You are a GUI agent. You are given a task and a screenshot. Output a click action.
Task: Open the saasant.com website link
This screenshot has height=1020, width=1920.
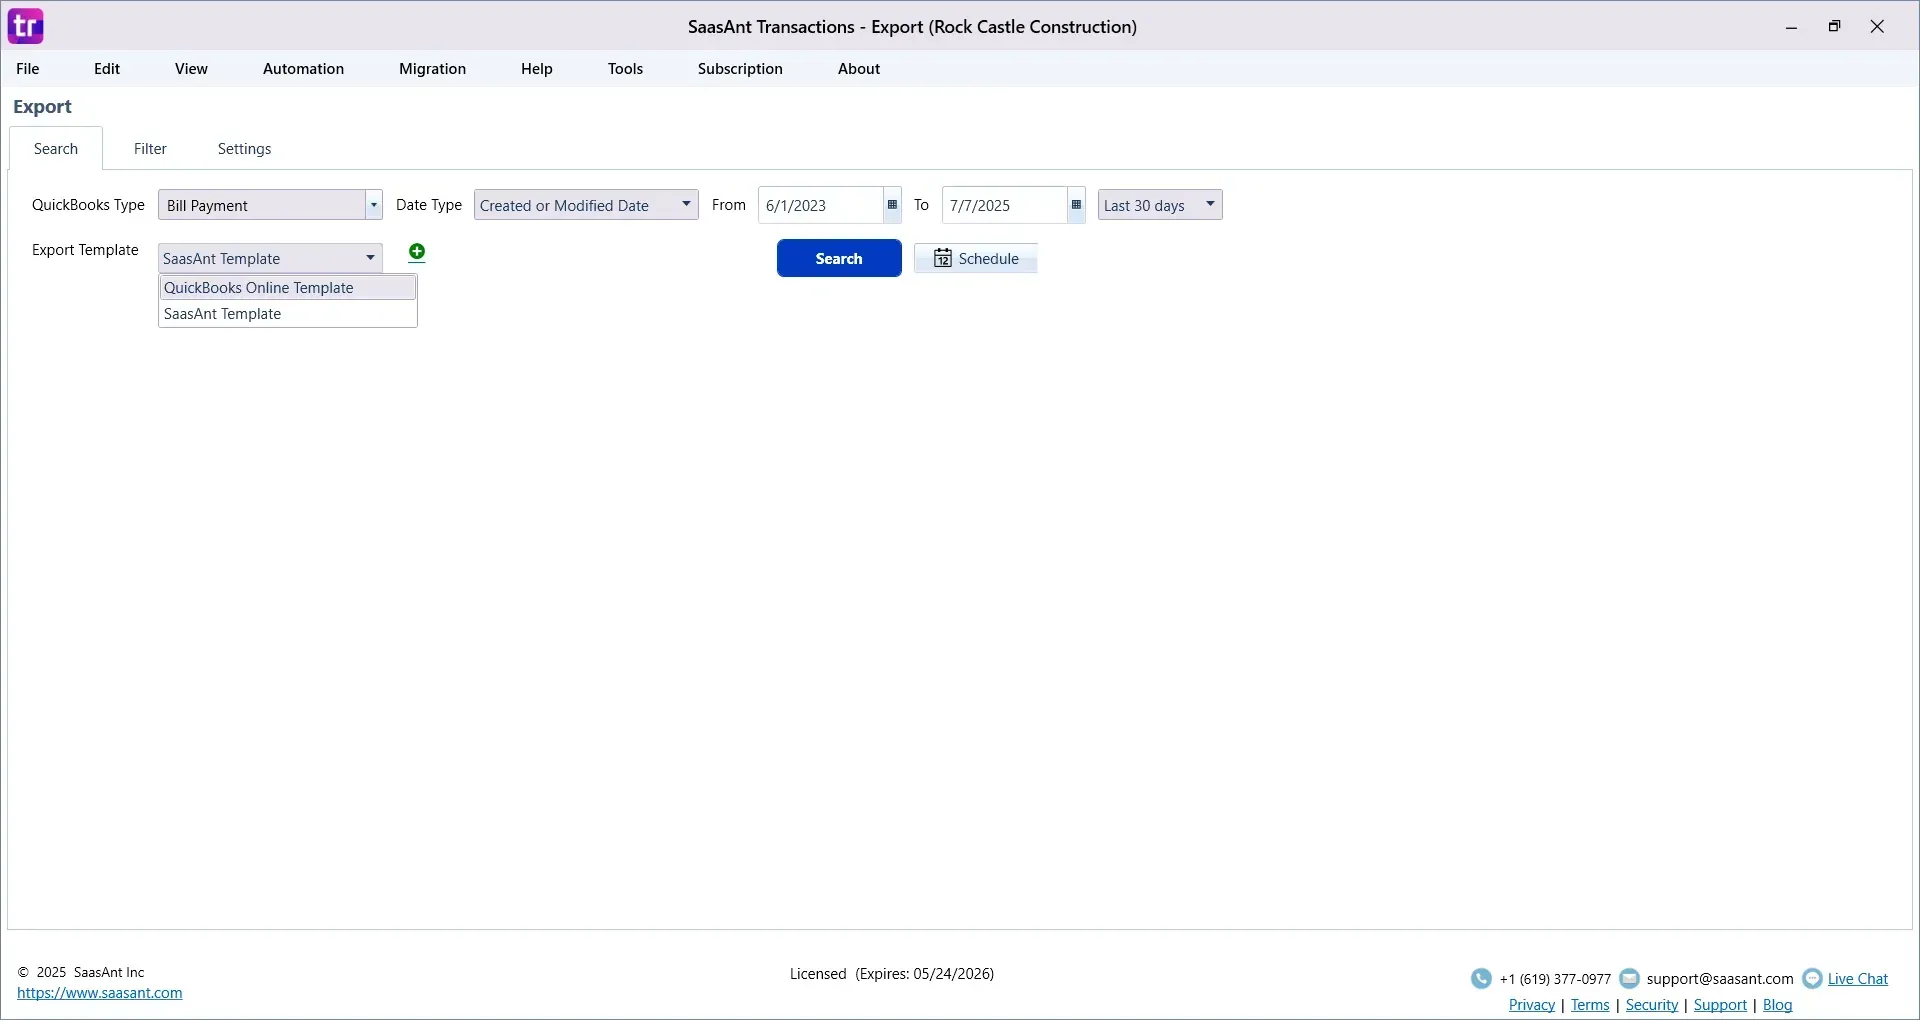(100, 994)
